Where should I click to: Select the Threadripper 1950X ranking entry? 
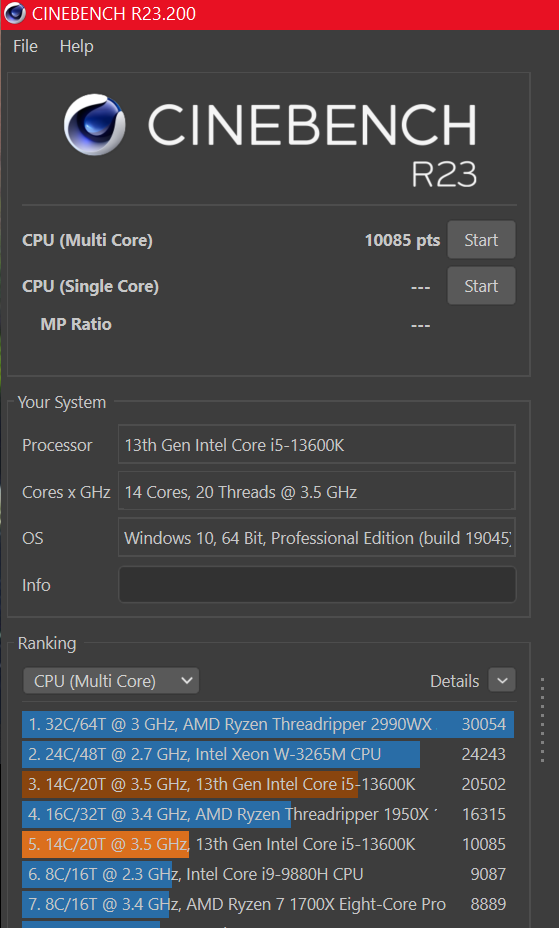pos(268,814)
